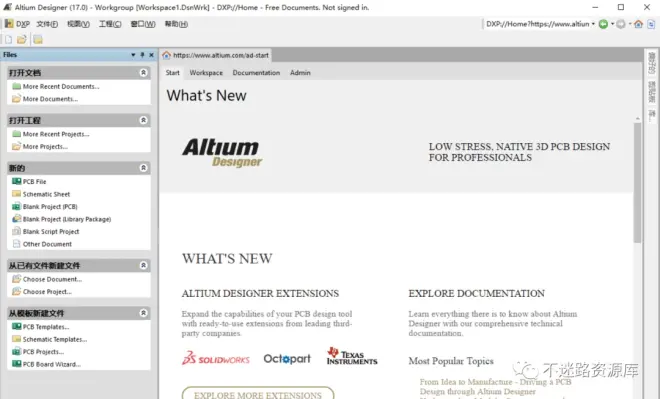Collapse the 从模板新建文件 section
Viewport: 660px width, 399px height.
tap(143, 313)
